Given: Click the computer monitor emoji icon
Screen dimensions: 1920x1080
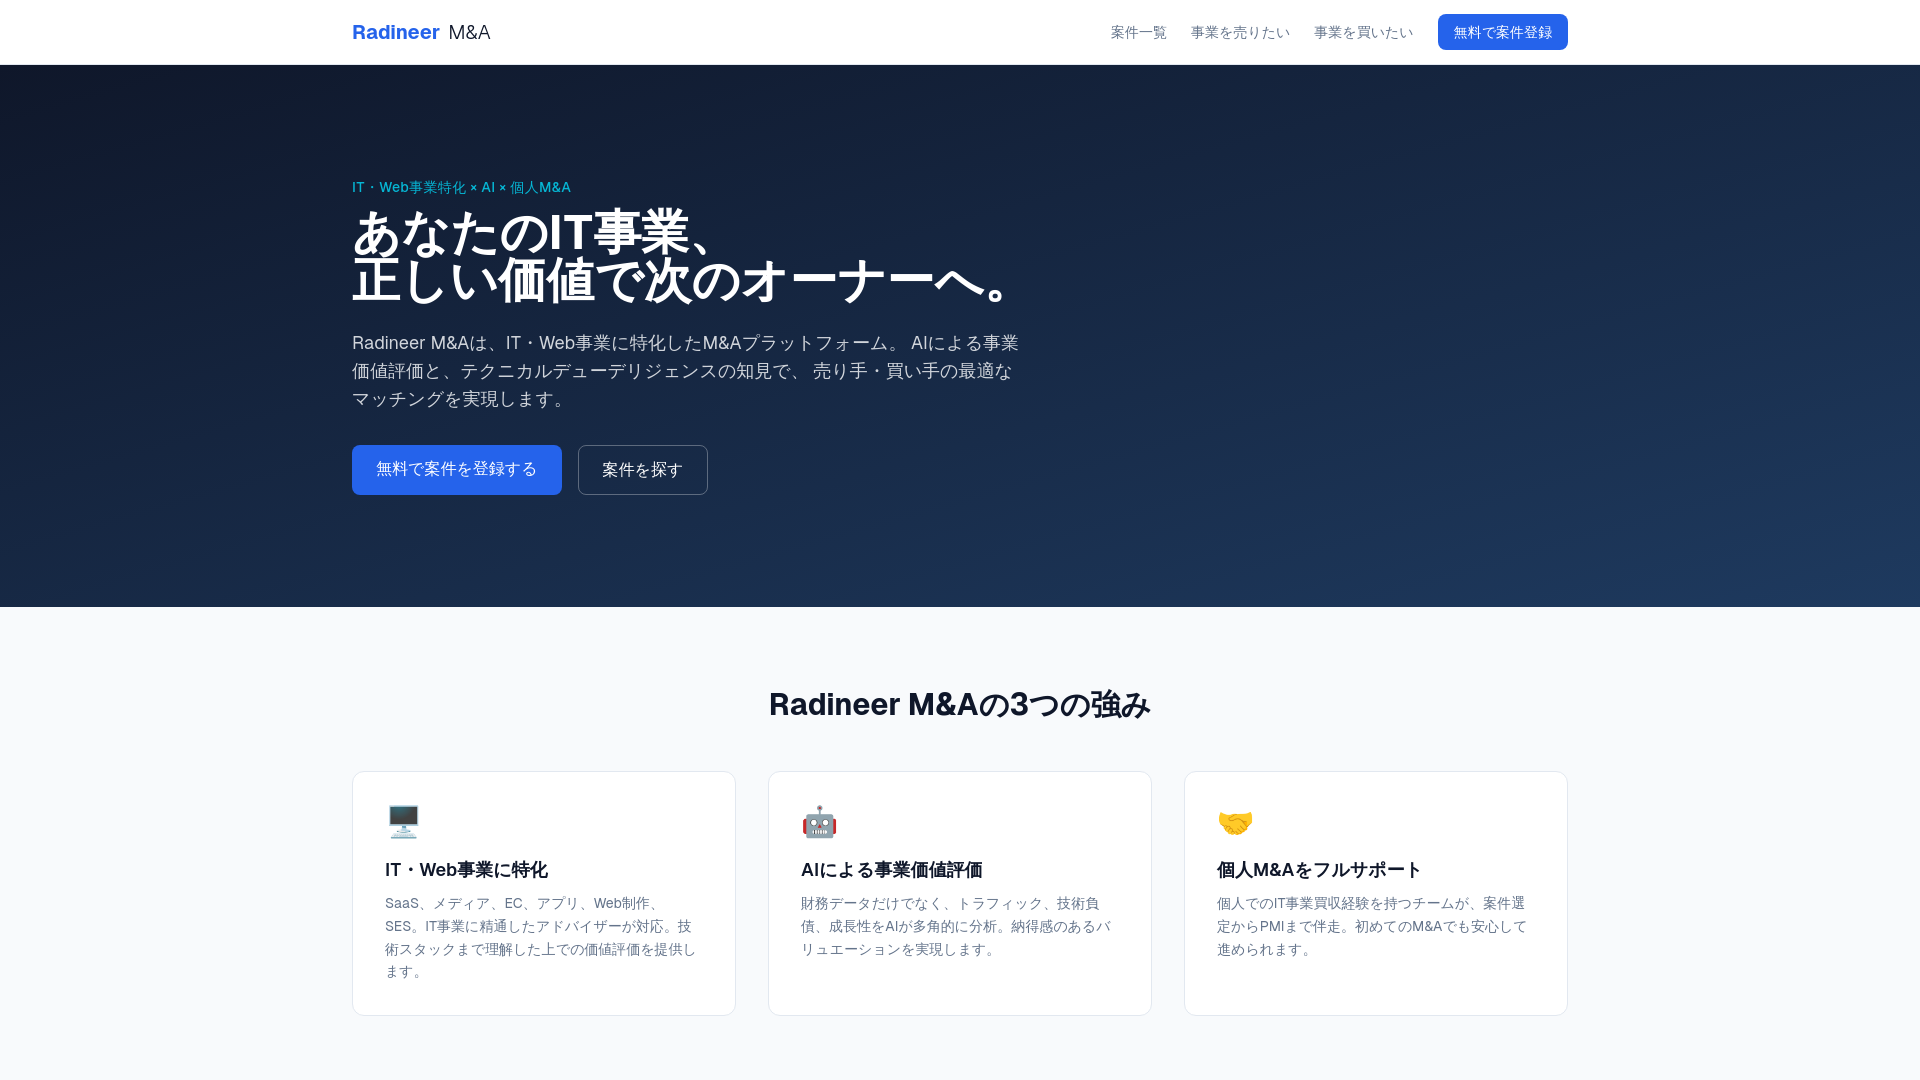Looking at the screenshot, I should [x=403, y=822].
